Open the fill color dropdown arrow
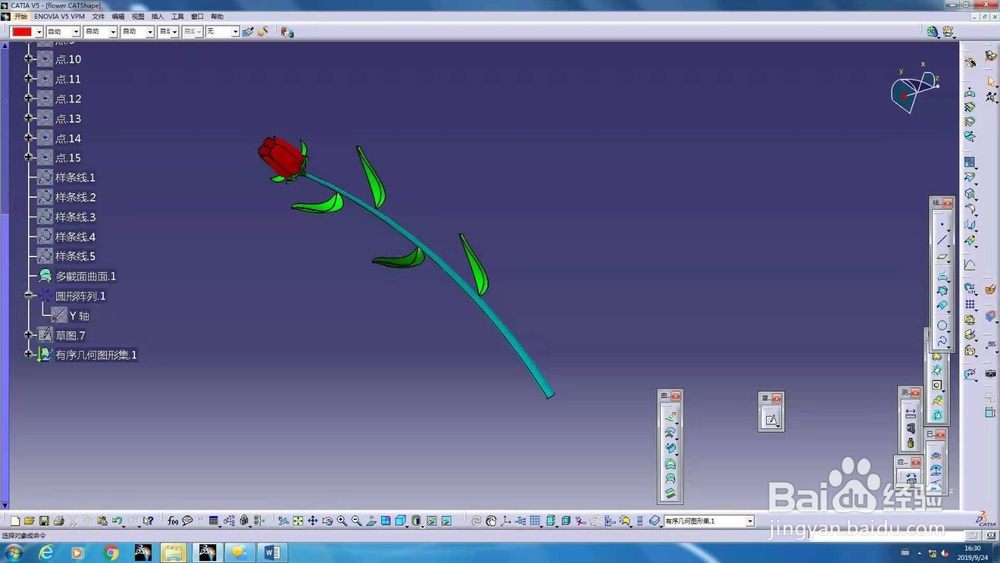The width and height of the screenshot is (1000, 563). pyautogui.click(x=38, y=32)
